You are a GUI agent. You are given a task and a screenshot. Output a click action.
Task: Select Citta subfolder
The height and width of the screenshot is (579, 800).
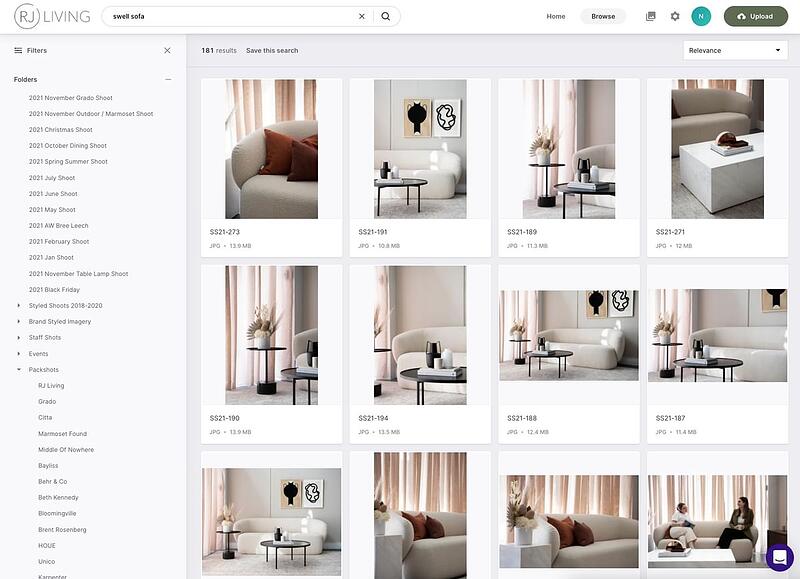[45, 417]
